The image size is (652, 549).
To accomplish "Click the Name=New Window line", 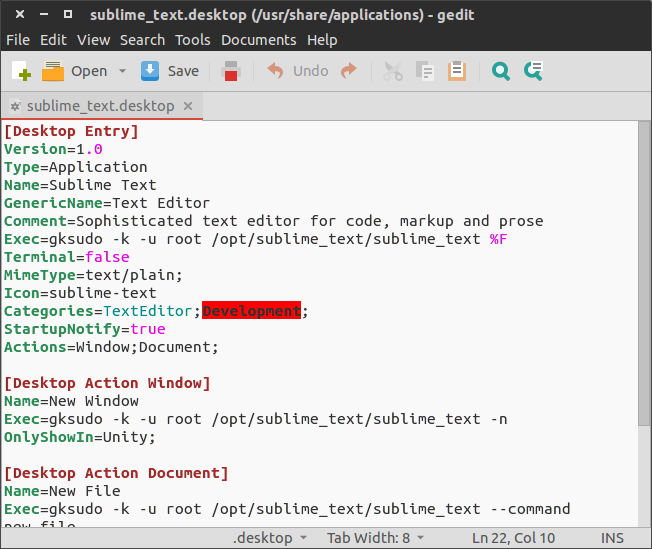I will 72,401.
